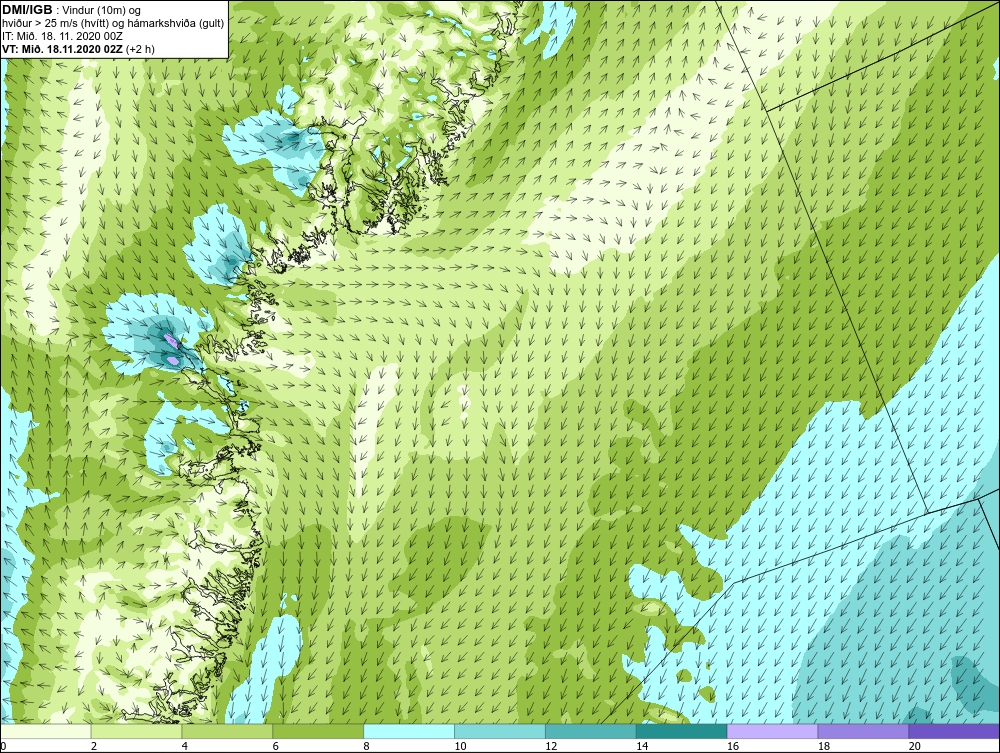Image resolution: width=1000 pixels, height=753 pixels.
Task: Click the 18–20 m/s purple legend swatch
Action: coord(864,731)
